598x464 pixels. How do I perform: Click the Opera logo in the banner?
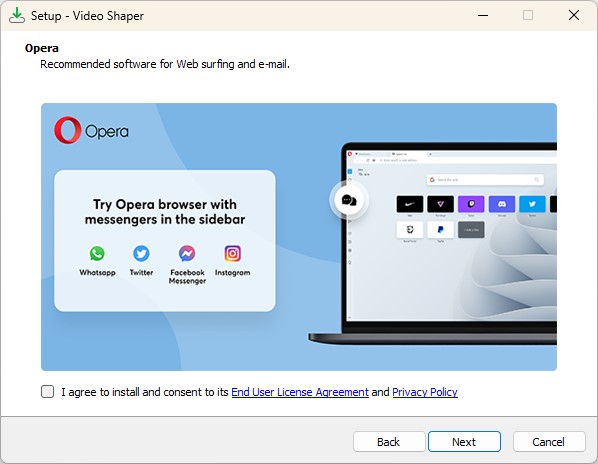(91, 130)
